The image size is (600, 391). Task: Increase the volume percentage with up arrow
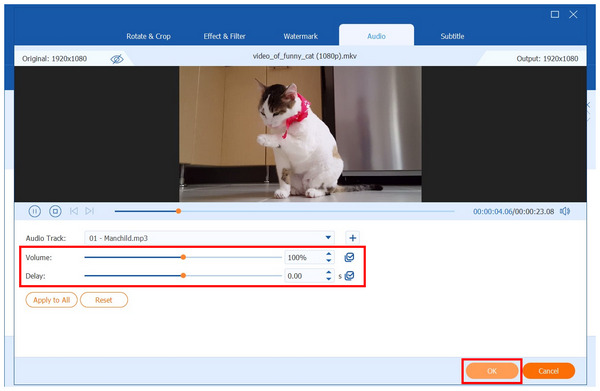click(328, 254)
